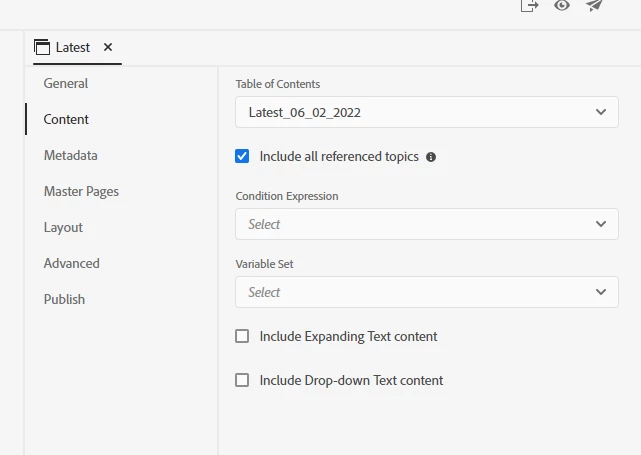Click the window icon on Latest tab
The height and width of the screenshot is (455, 641).
point(42,47)
